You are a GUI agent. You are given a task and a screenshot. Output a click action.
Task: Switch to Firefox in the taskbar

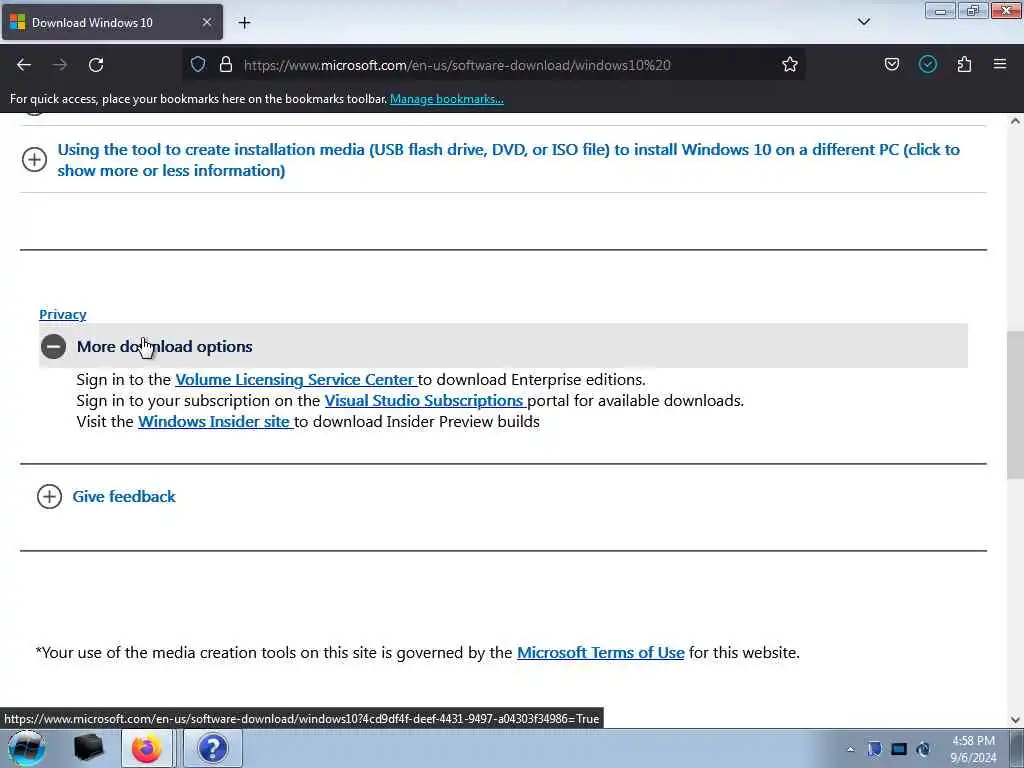pos(147,748)
